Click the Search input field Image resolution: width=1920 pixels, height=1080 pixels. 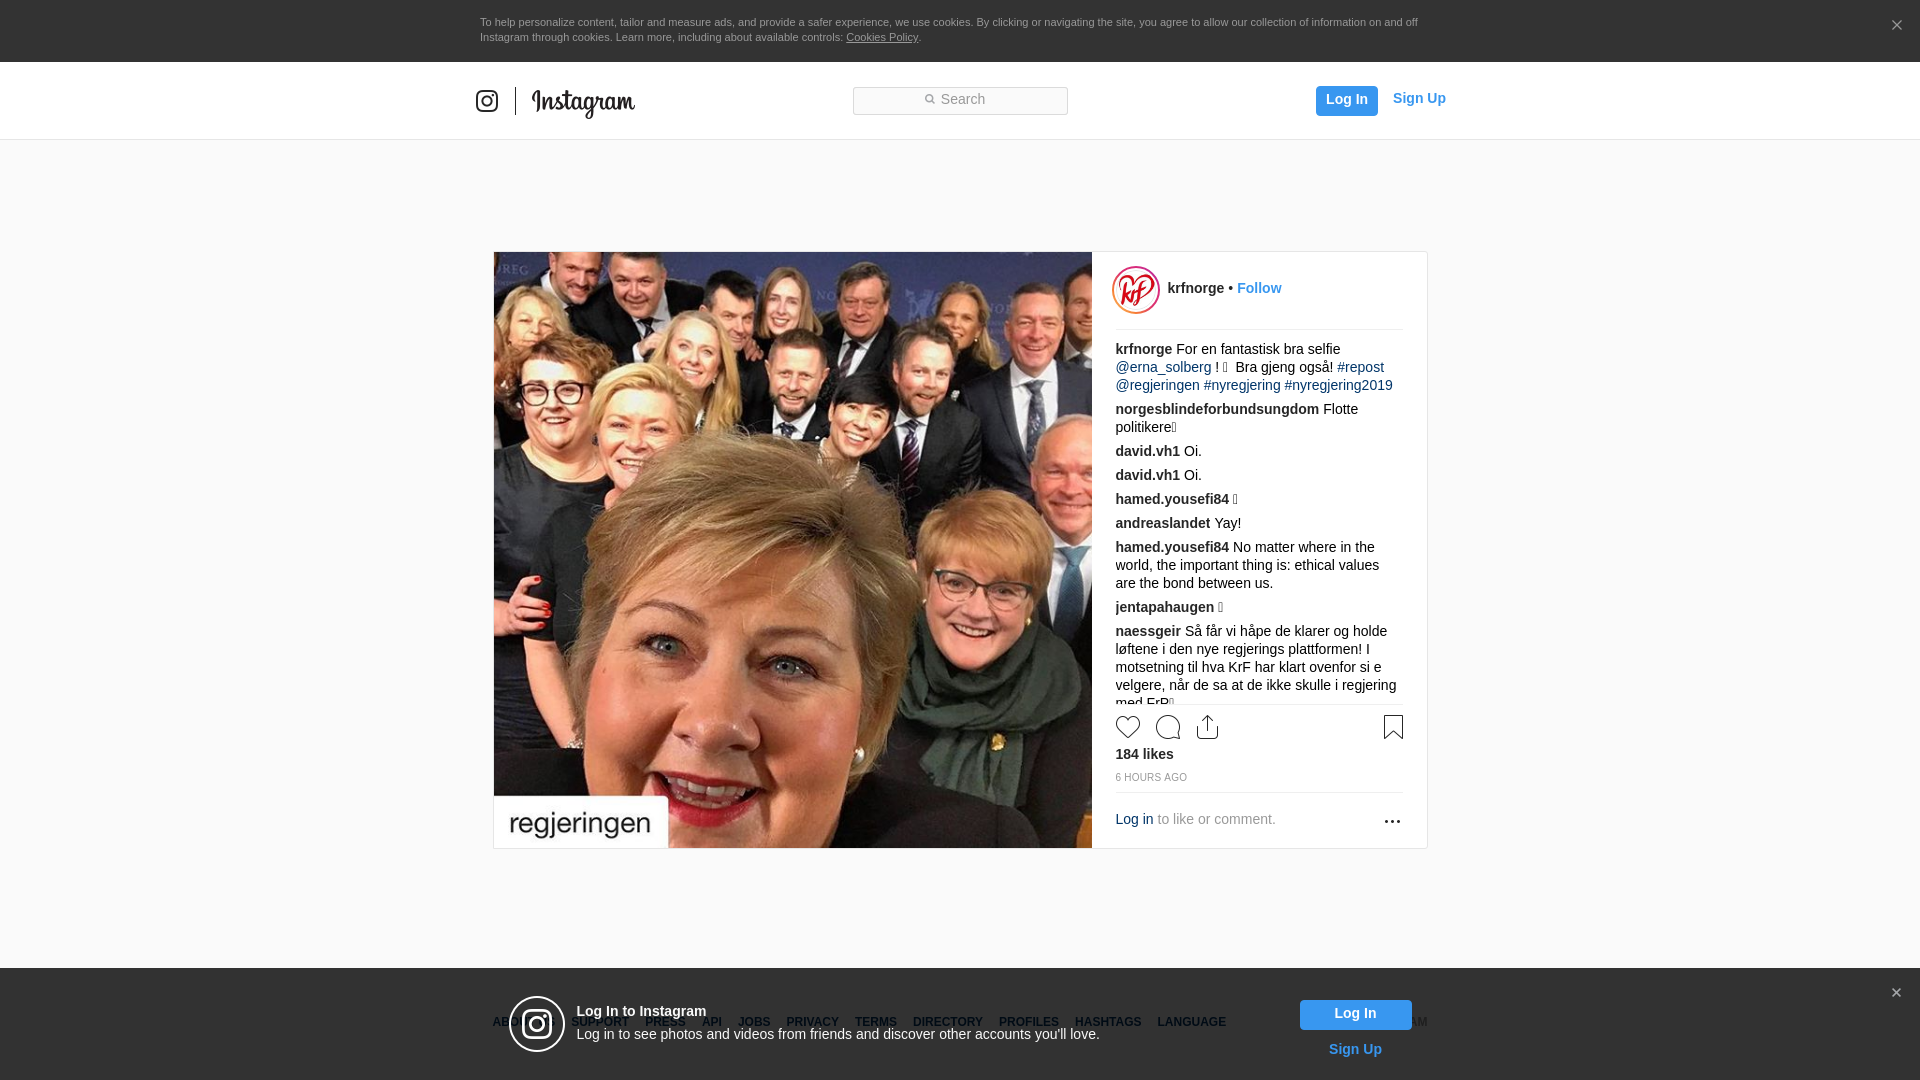point(960,100)
